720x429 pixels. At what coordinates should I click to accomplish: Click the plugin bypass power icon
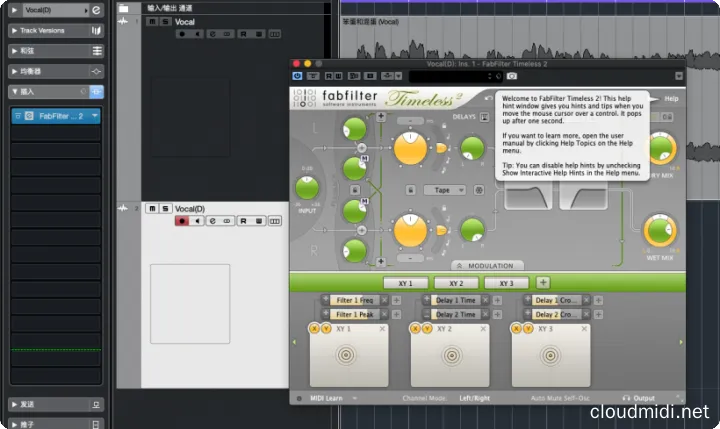(x=297, y=76)
